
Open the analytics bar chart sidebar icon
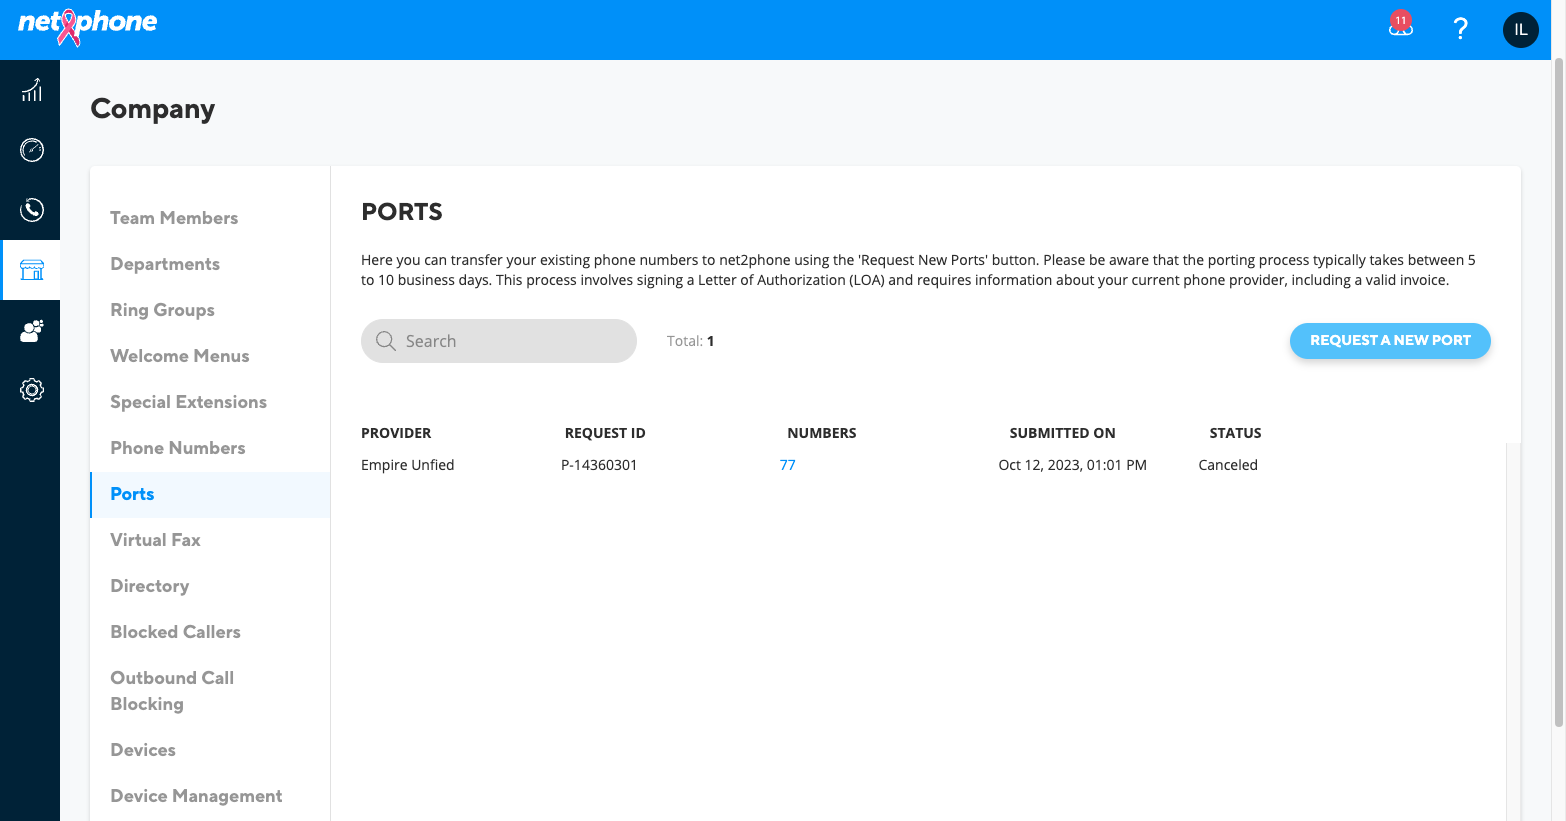32,90
